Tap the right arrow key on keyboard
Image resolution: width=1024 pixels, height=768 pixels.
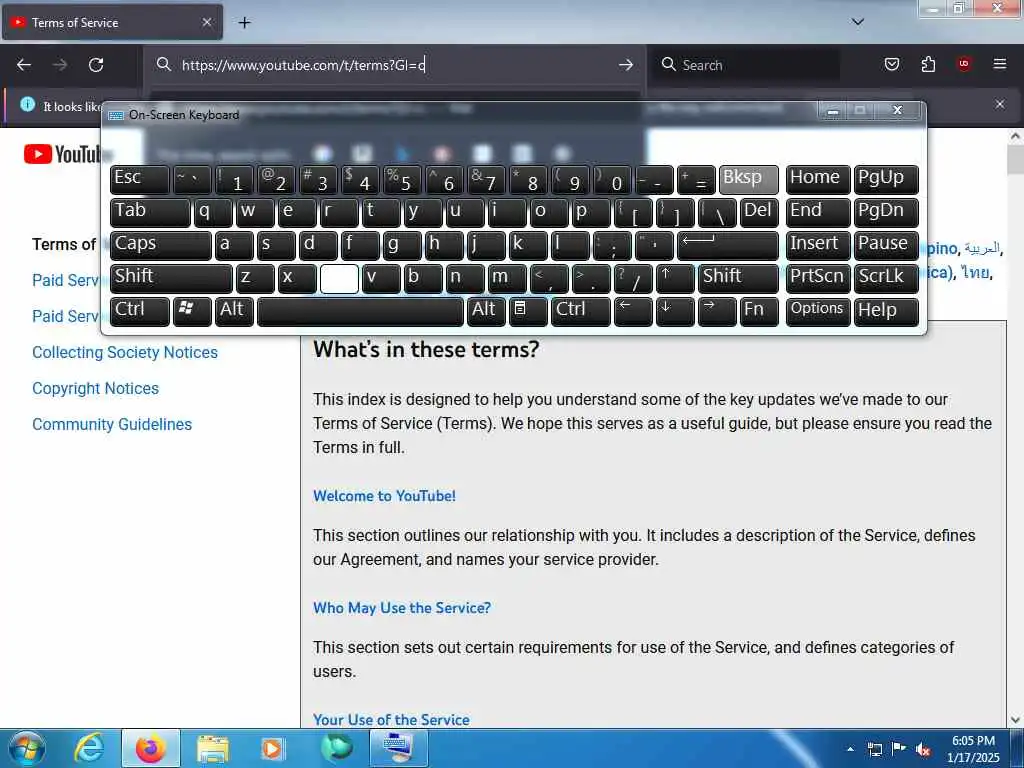(716, 311)
